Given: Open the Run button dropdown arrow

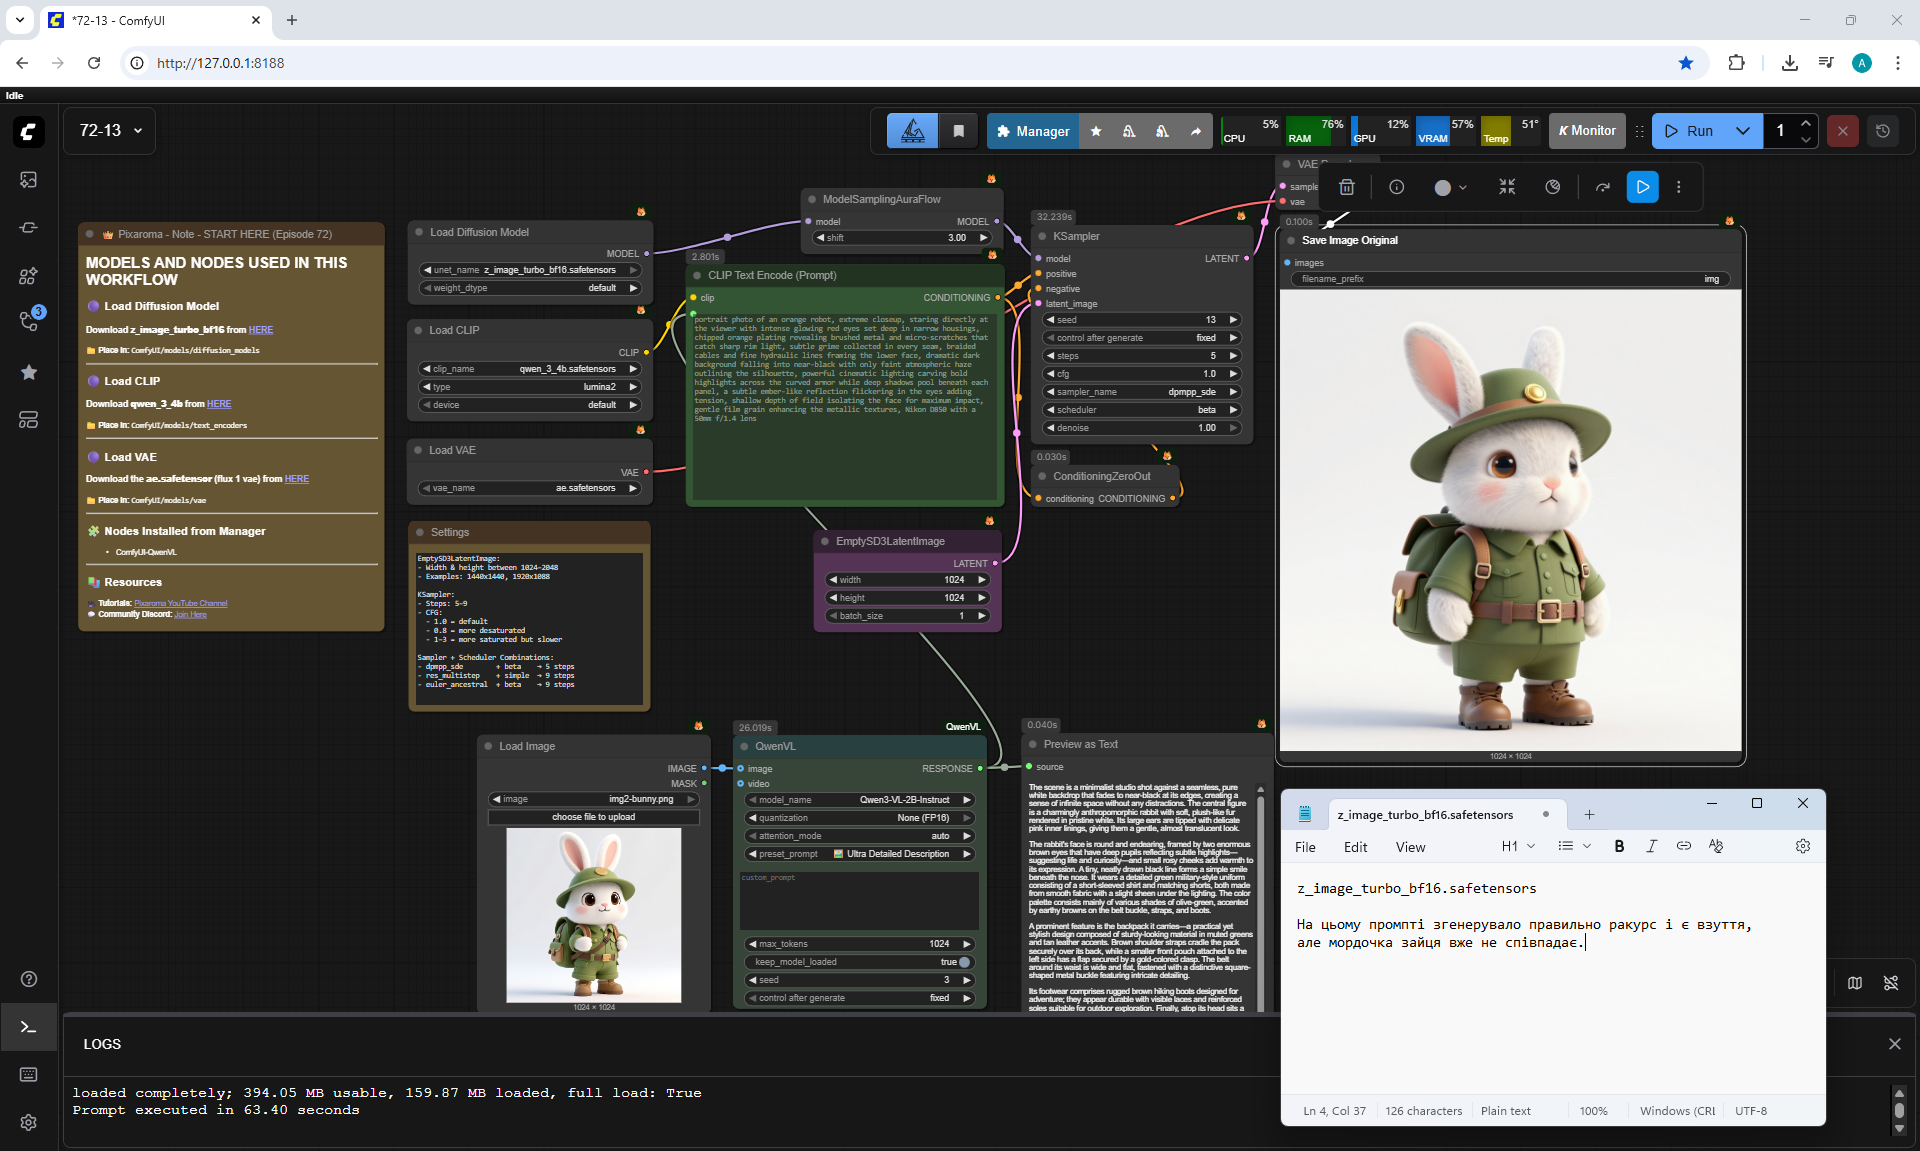Looking at the screenshot, I should point(1743,131).
